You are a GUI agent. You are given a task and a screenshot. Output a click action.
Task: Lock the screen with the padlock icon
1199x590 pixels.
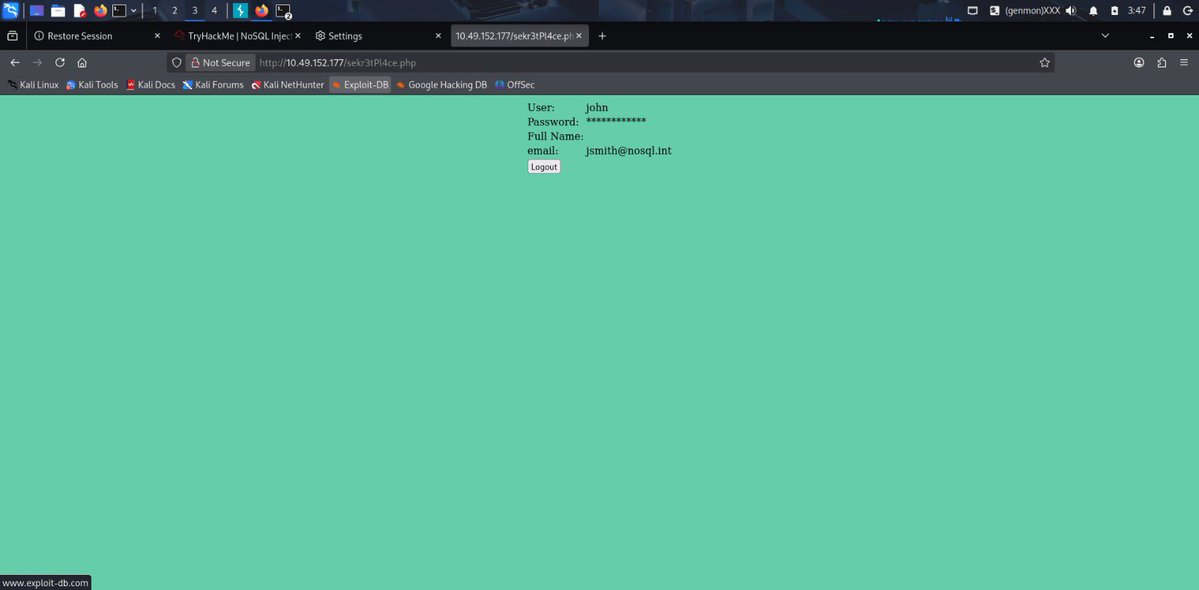click(1167, 11)
